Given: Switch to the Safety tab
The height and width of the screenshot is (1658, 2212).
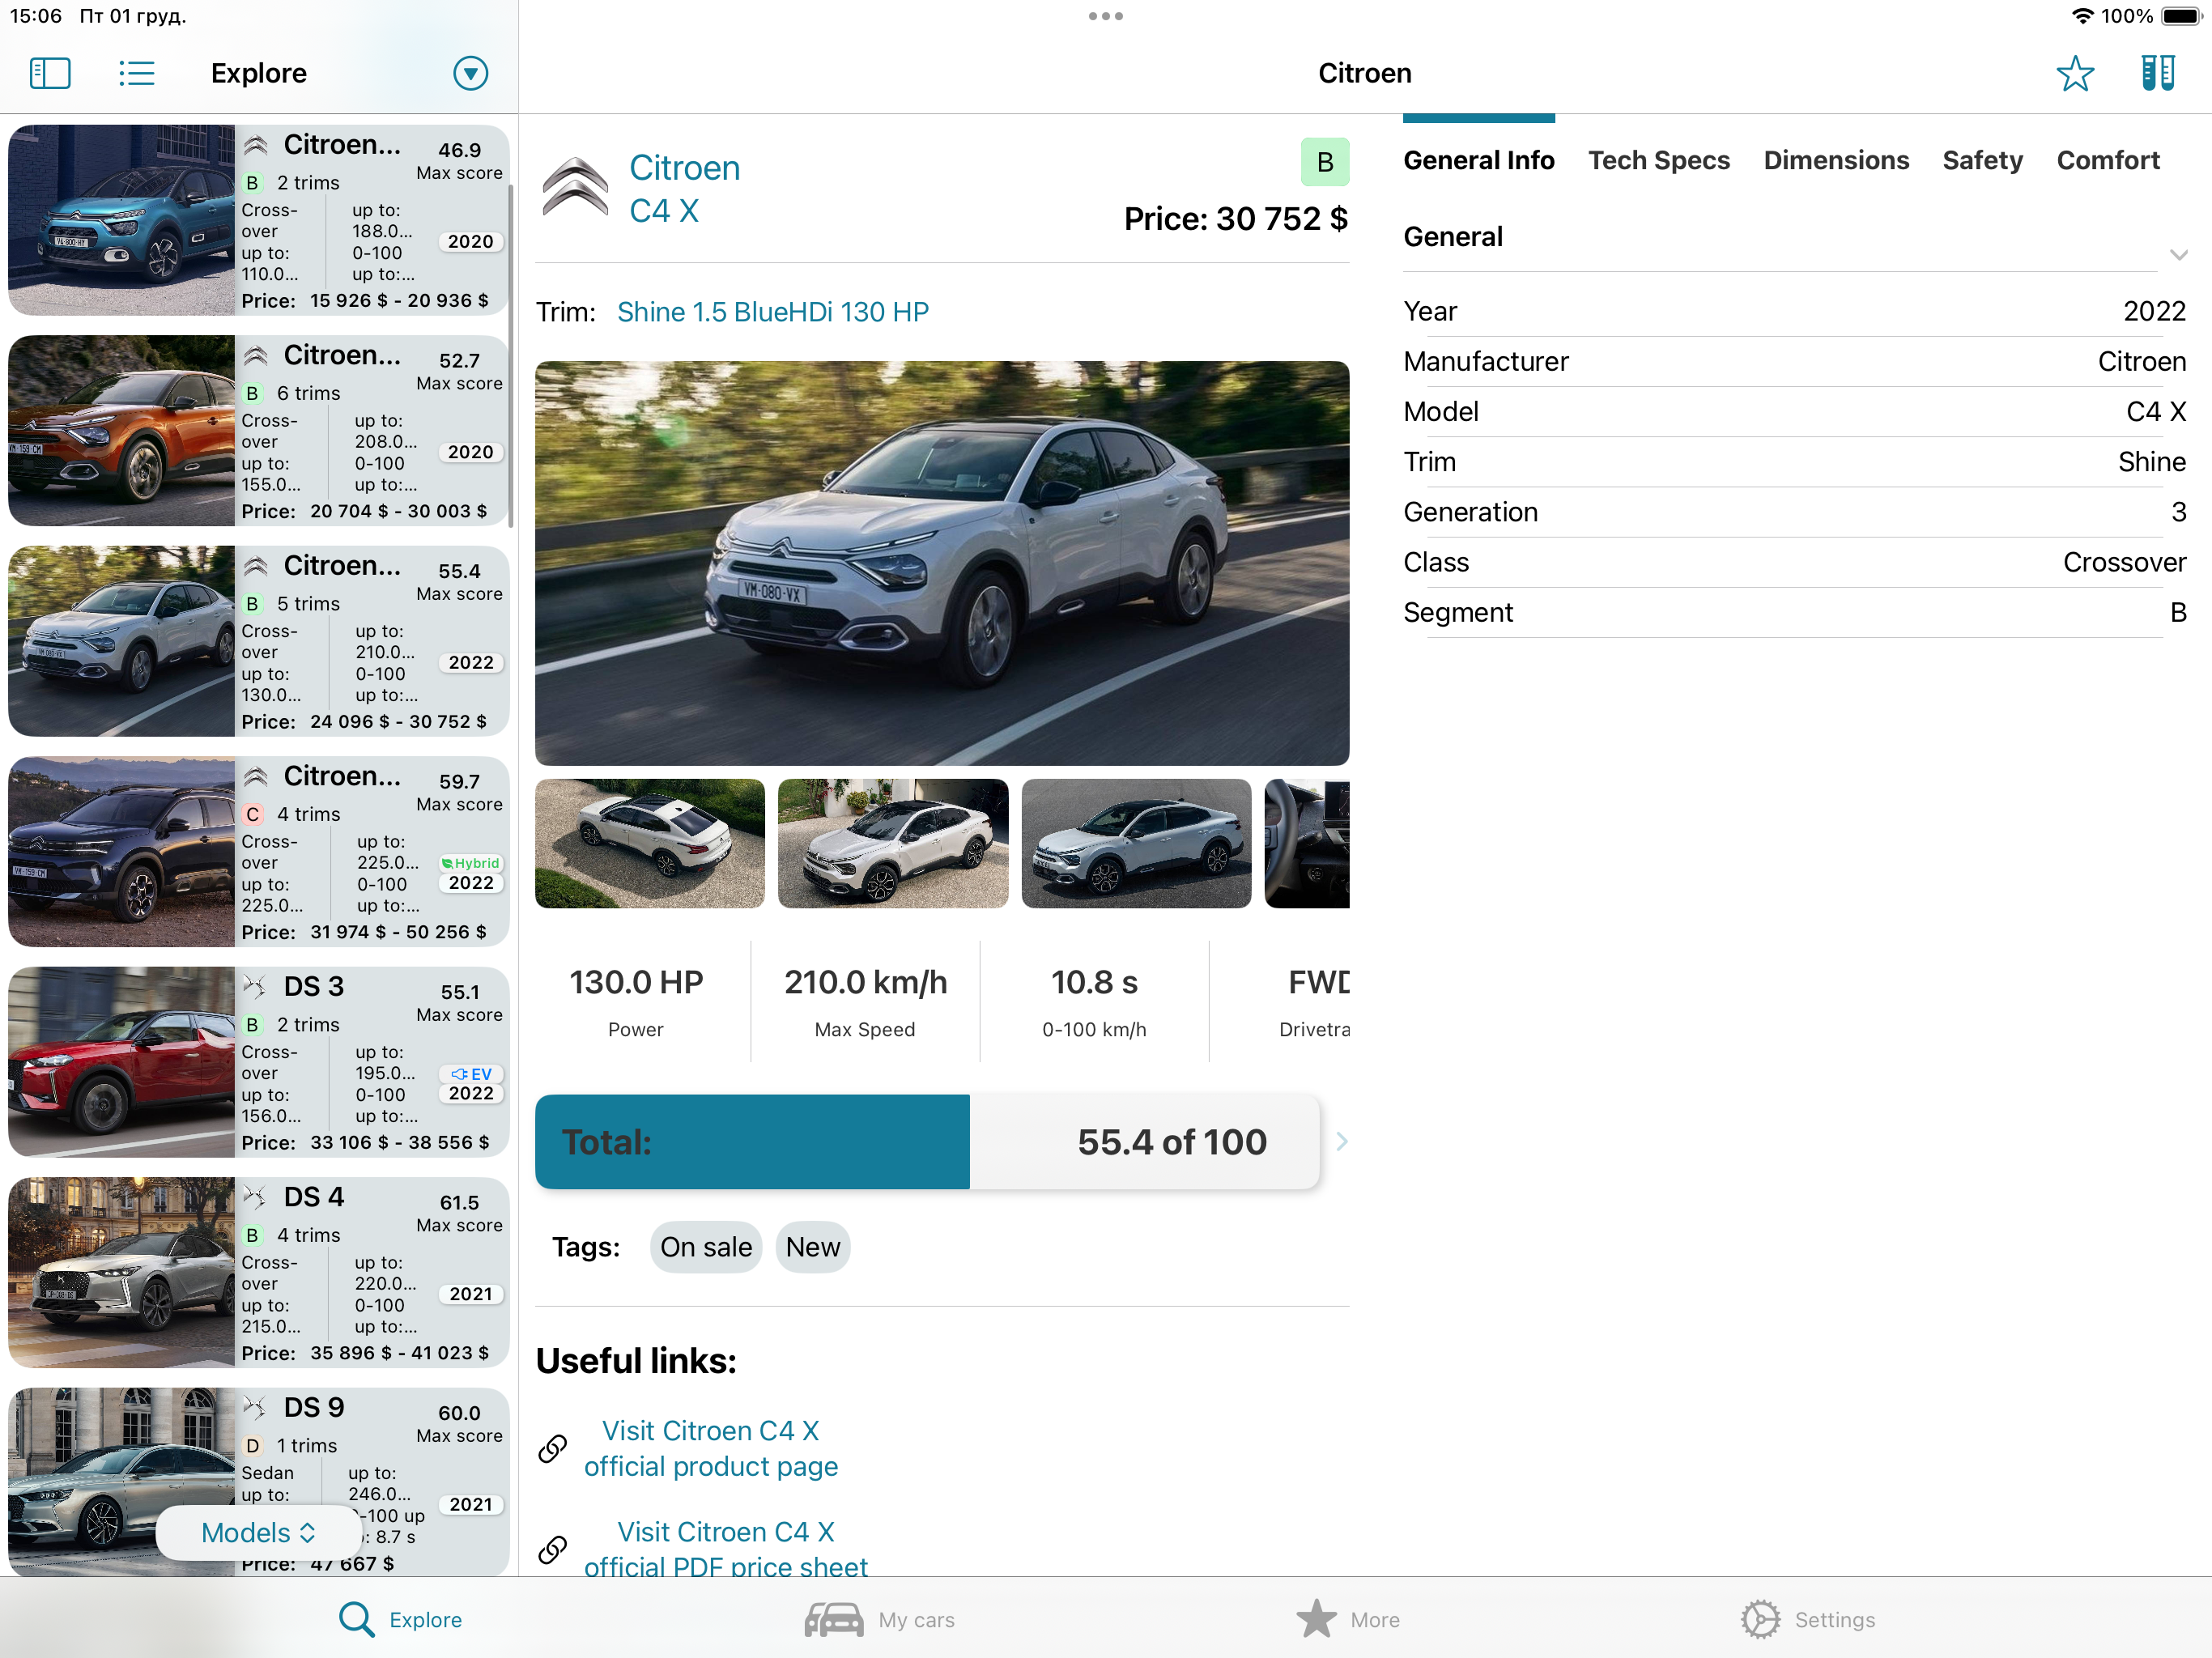Looking at the screenshot, I should [1982, 160].
